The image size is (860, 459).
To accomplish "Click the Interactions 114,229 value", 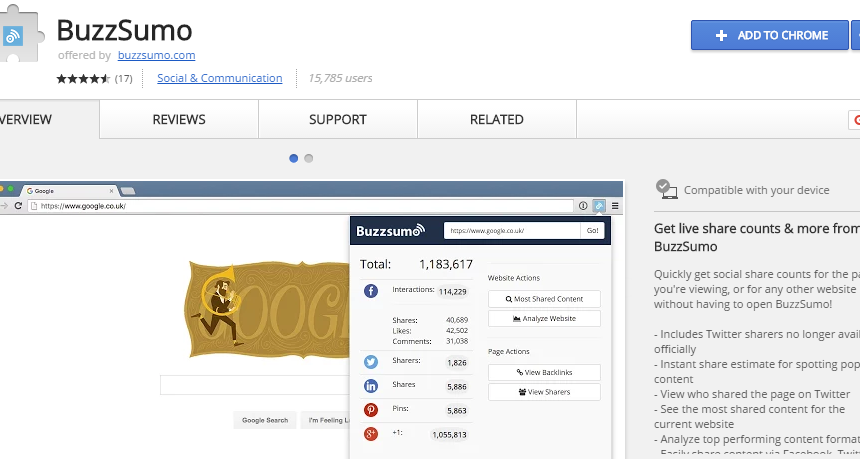I will (452, 292).
